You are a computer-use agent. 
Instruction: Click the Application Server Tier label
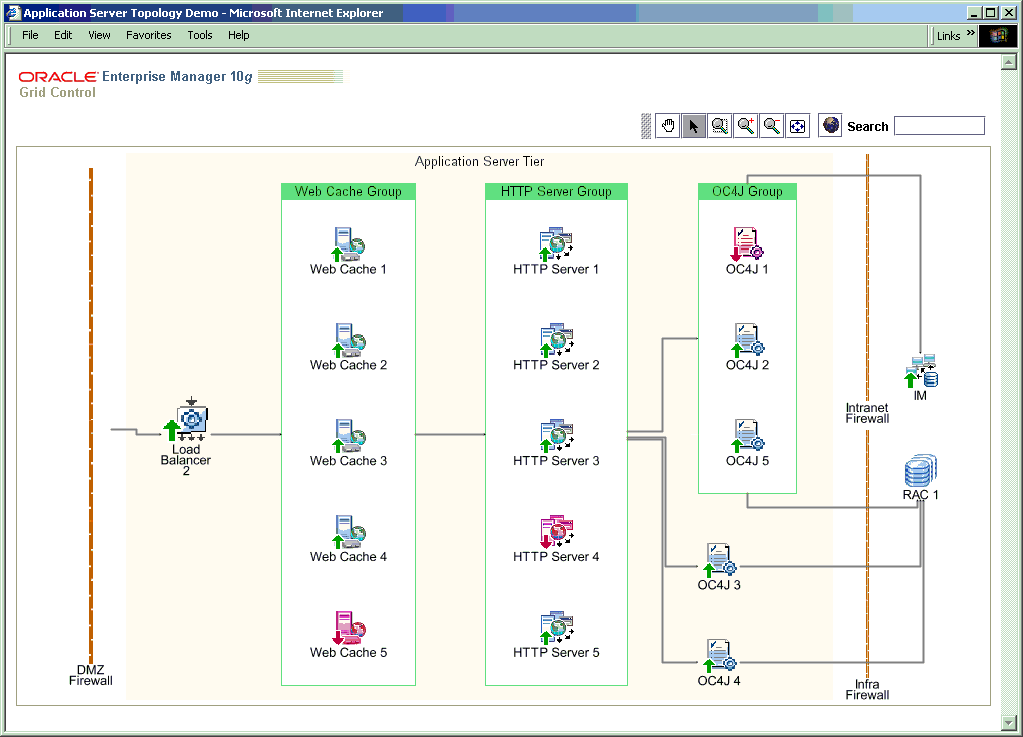tap(480, 161)
